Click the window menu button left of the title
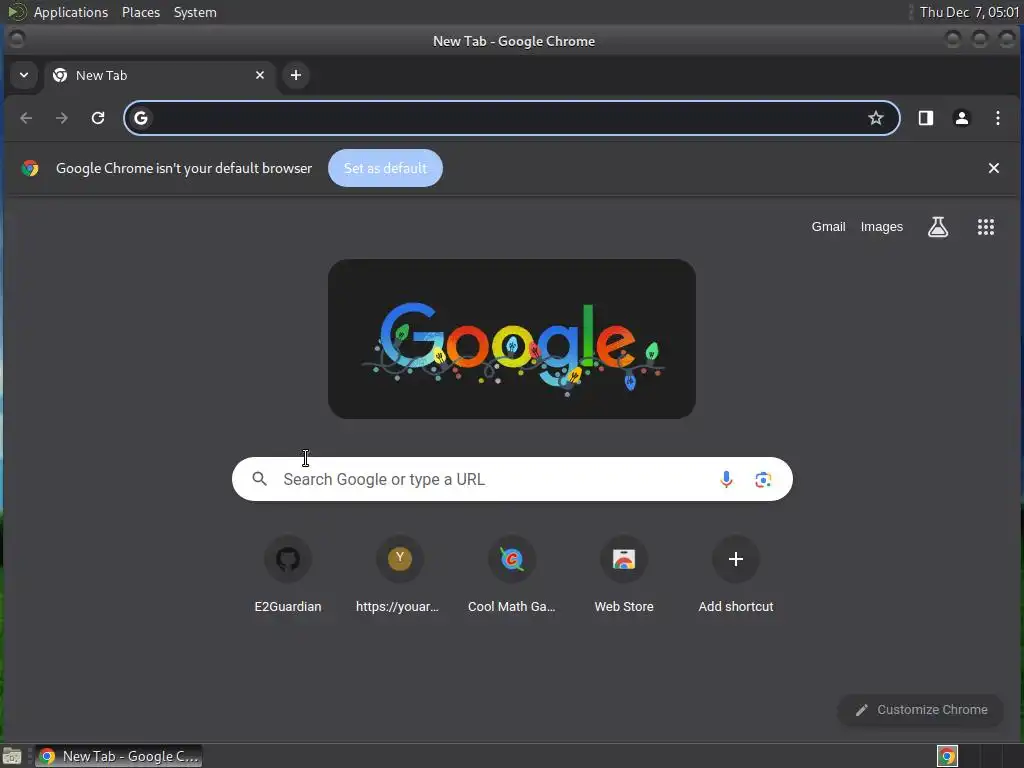This screenshot has height=768, width=1024. pyautogui.click(x=17, y=40)
